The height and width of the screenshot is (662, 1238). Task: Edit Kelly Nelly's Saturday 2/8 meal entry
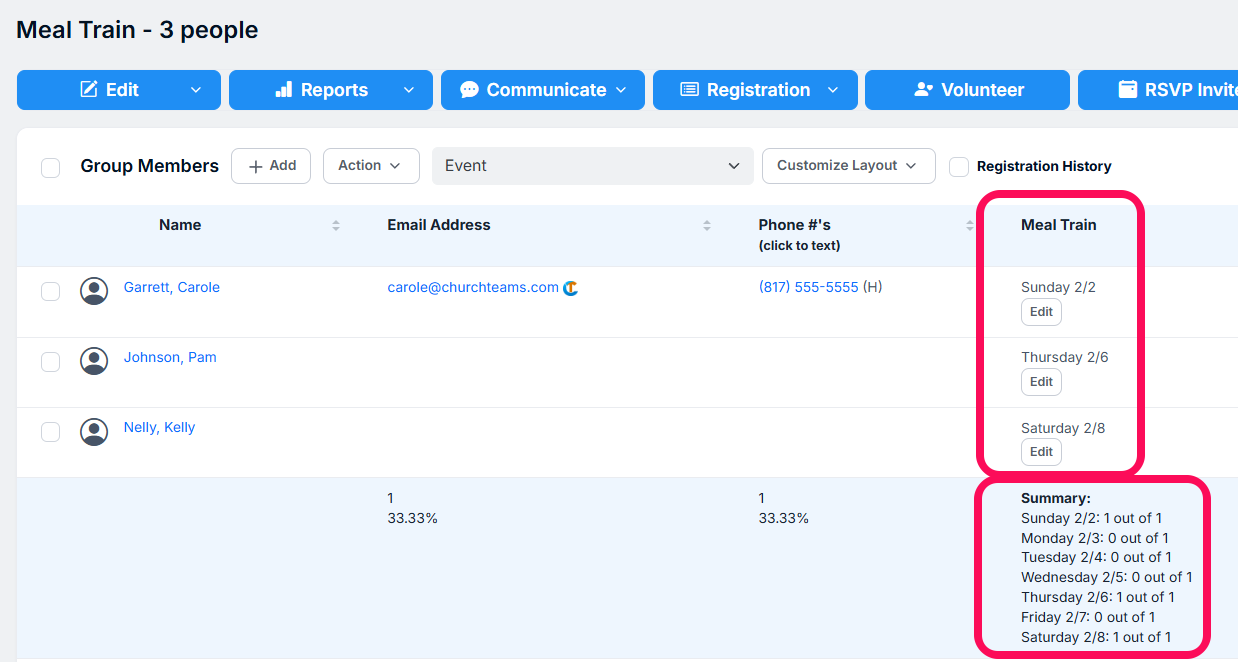pyautogui.click(x=1041, y=451)
